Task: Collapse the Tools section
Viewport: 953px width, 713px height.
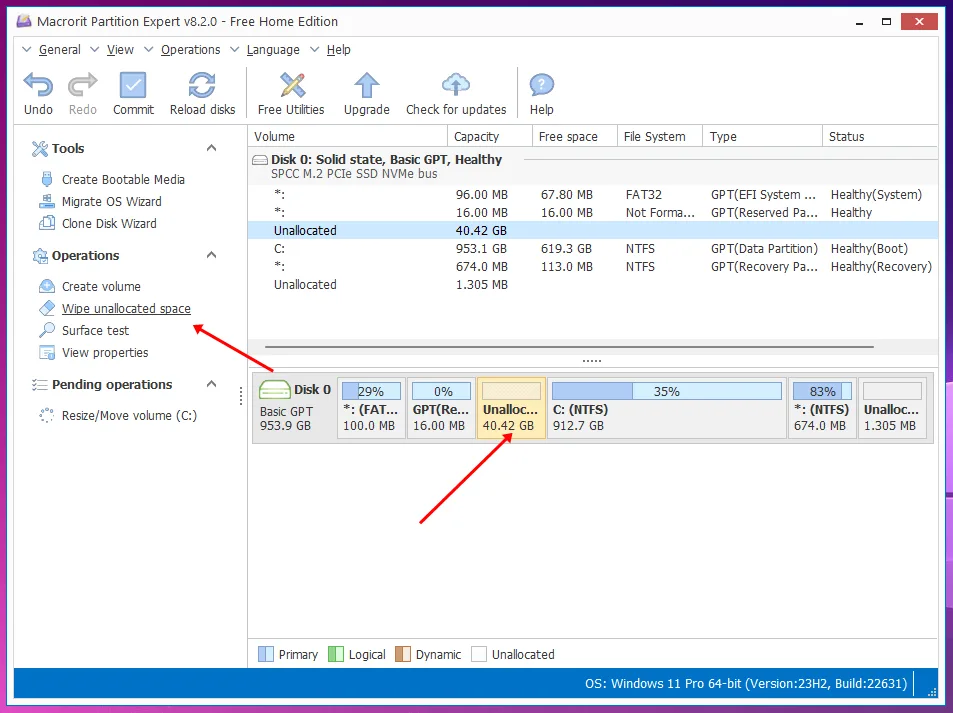Action: click(210, 148)
